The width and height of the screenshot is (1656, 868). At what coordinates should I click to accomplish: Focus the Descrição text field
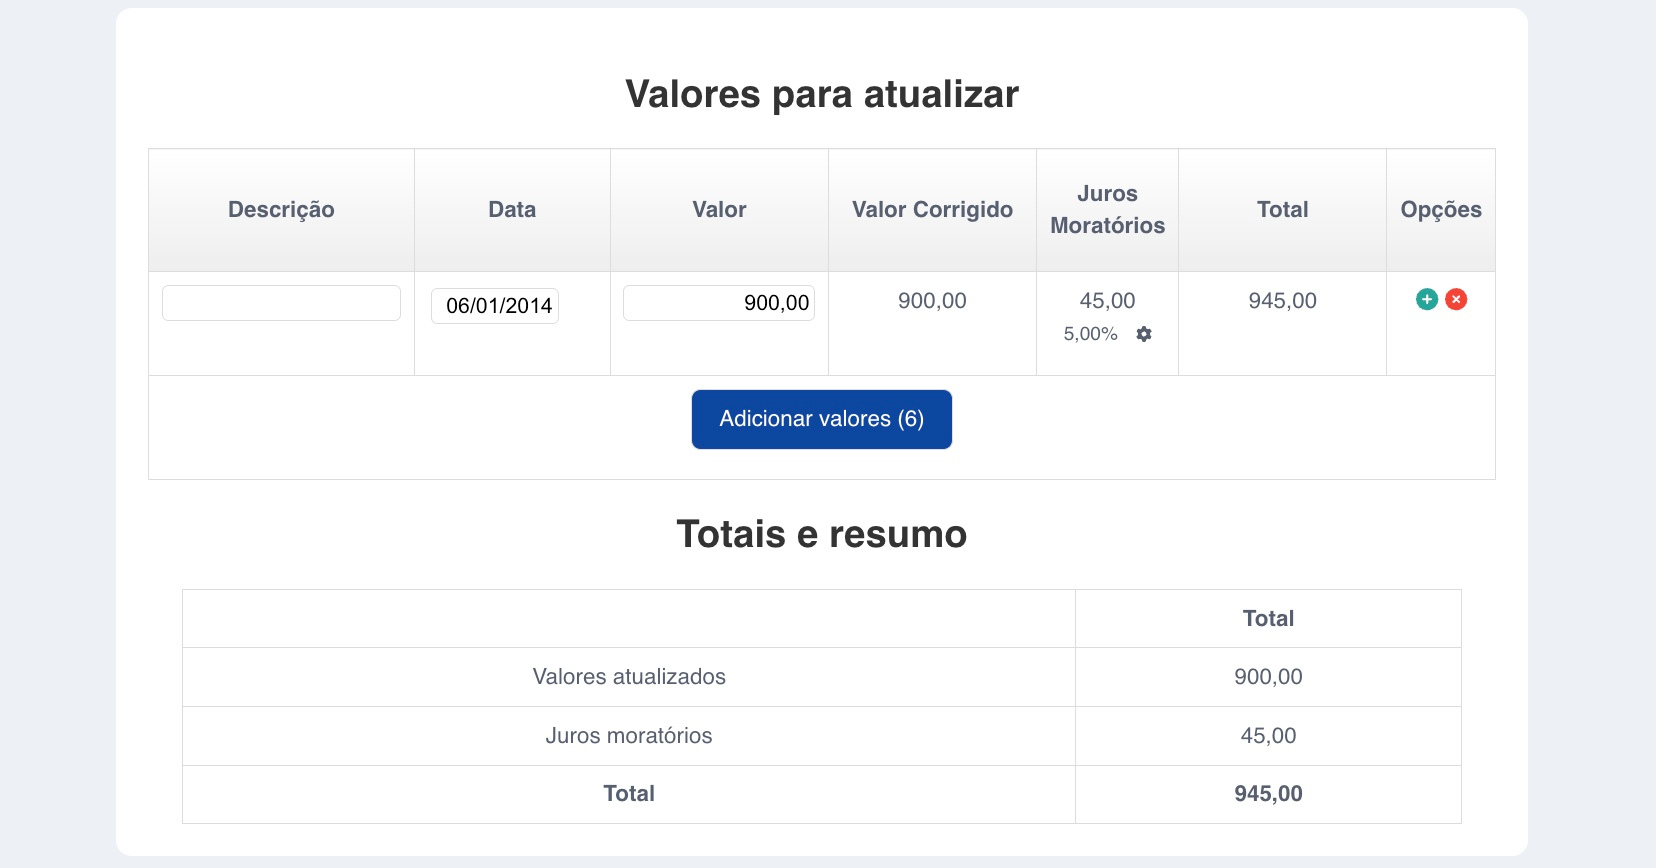click(281, 303)
